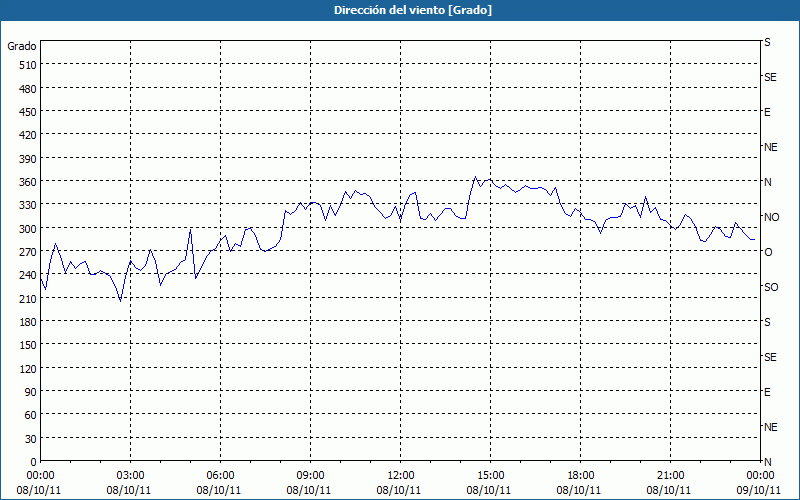Select the 09:00 time label

[310, 476]
